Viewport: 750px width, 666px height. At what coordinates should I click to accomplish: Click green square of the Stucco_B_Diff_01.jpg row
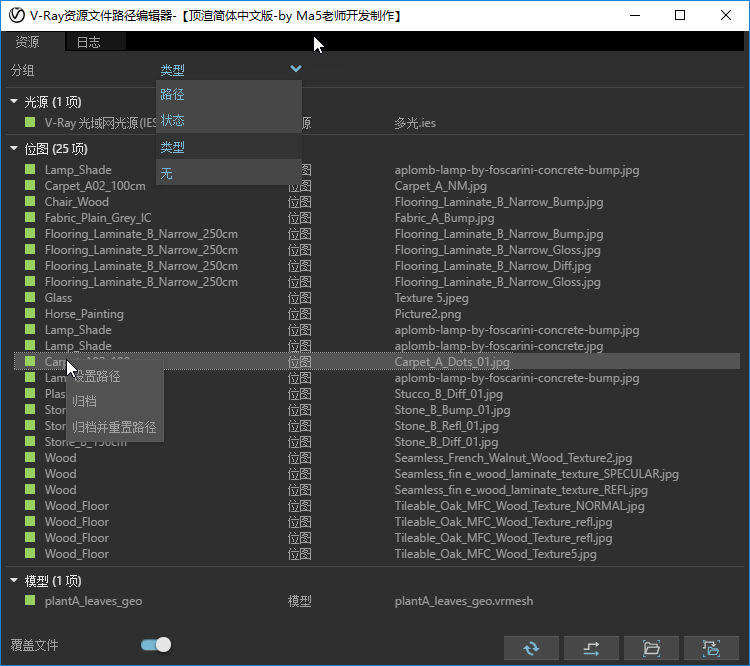point(30,393)
